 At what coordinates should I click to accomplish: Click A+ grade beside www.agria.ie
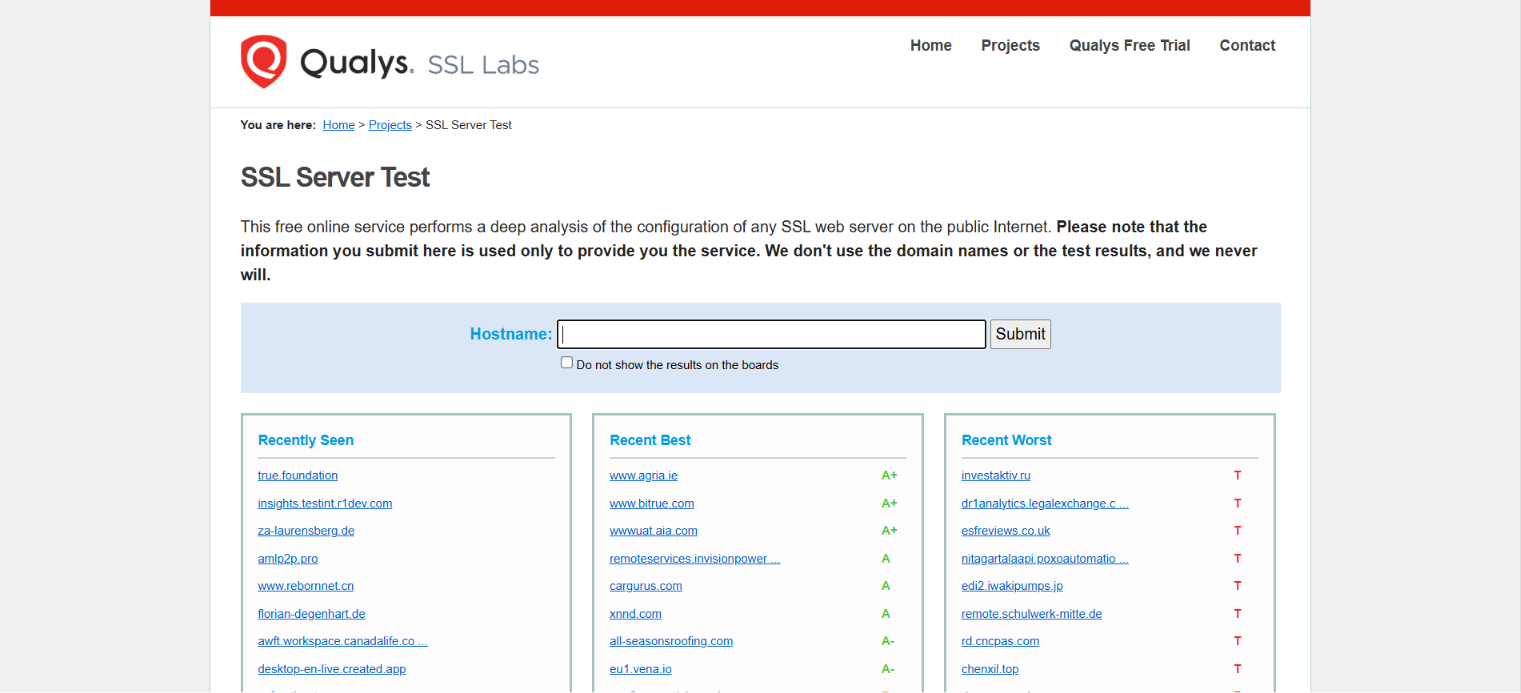tap(889, 475)
